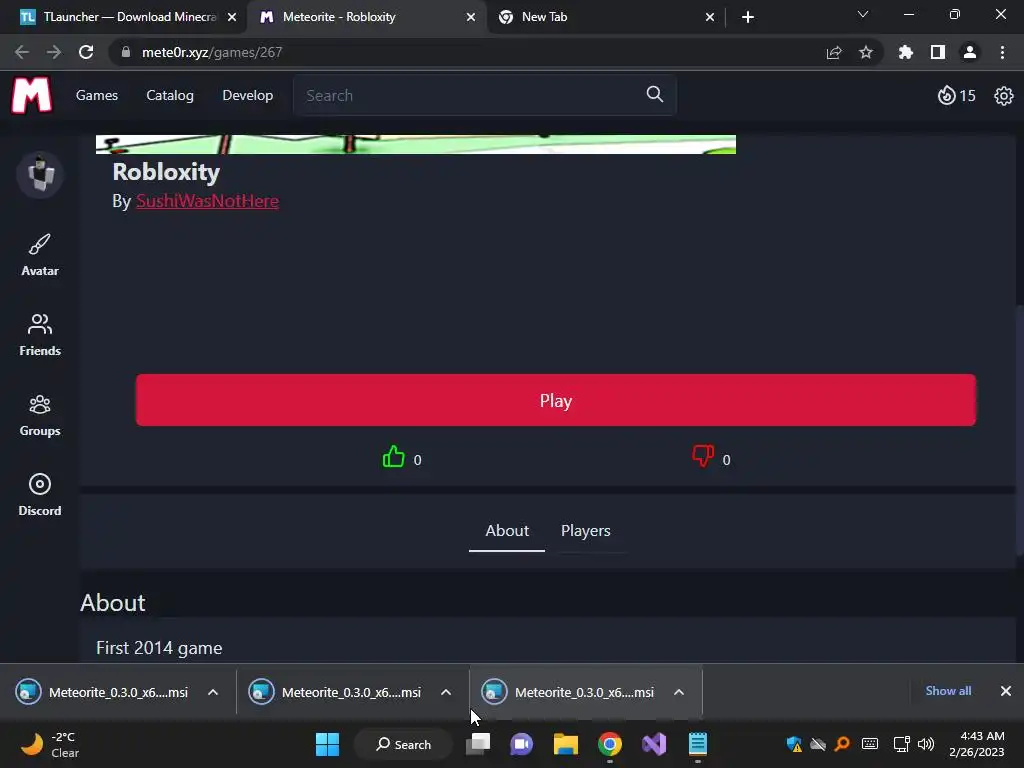Select the Players tab
Screen dimensions: 1024x768
[586, 531]
